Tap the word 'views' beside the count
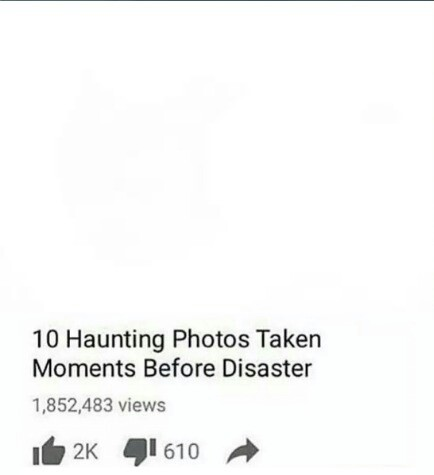Viewport: 434px width, 475px height. click(142, 405)
